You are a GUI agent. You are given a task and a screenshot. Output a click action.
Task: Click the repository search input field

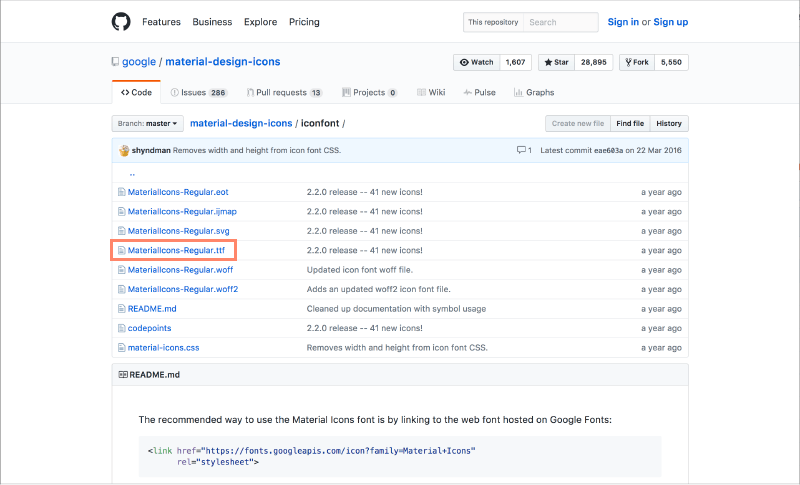(560, 22)
